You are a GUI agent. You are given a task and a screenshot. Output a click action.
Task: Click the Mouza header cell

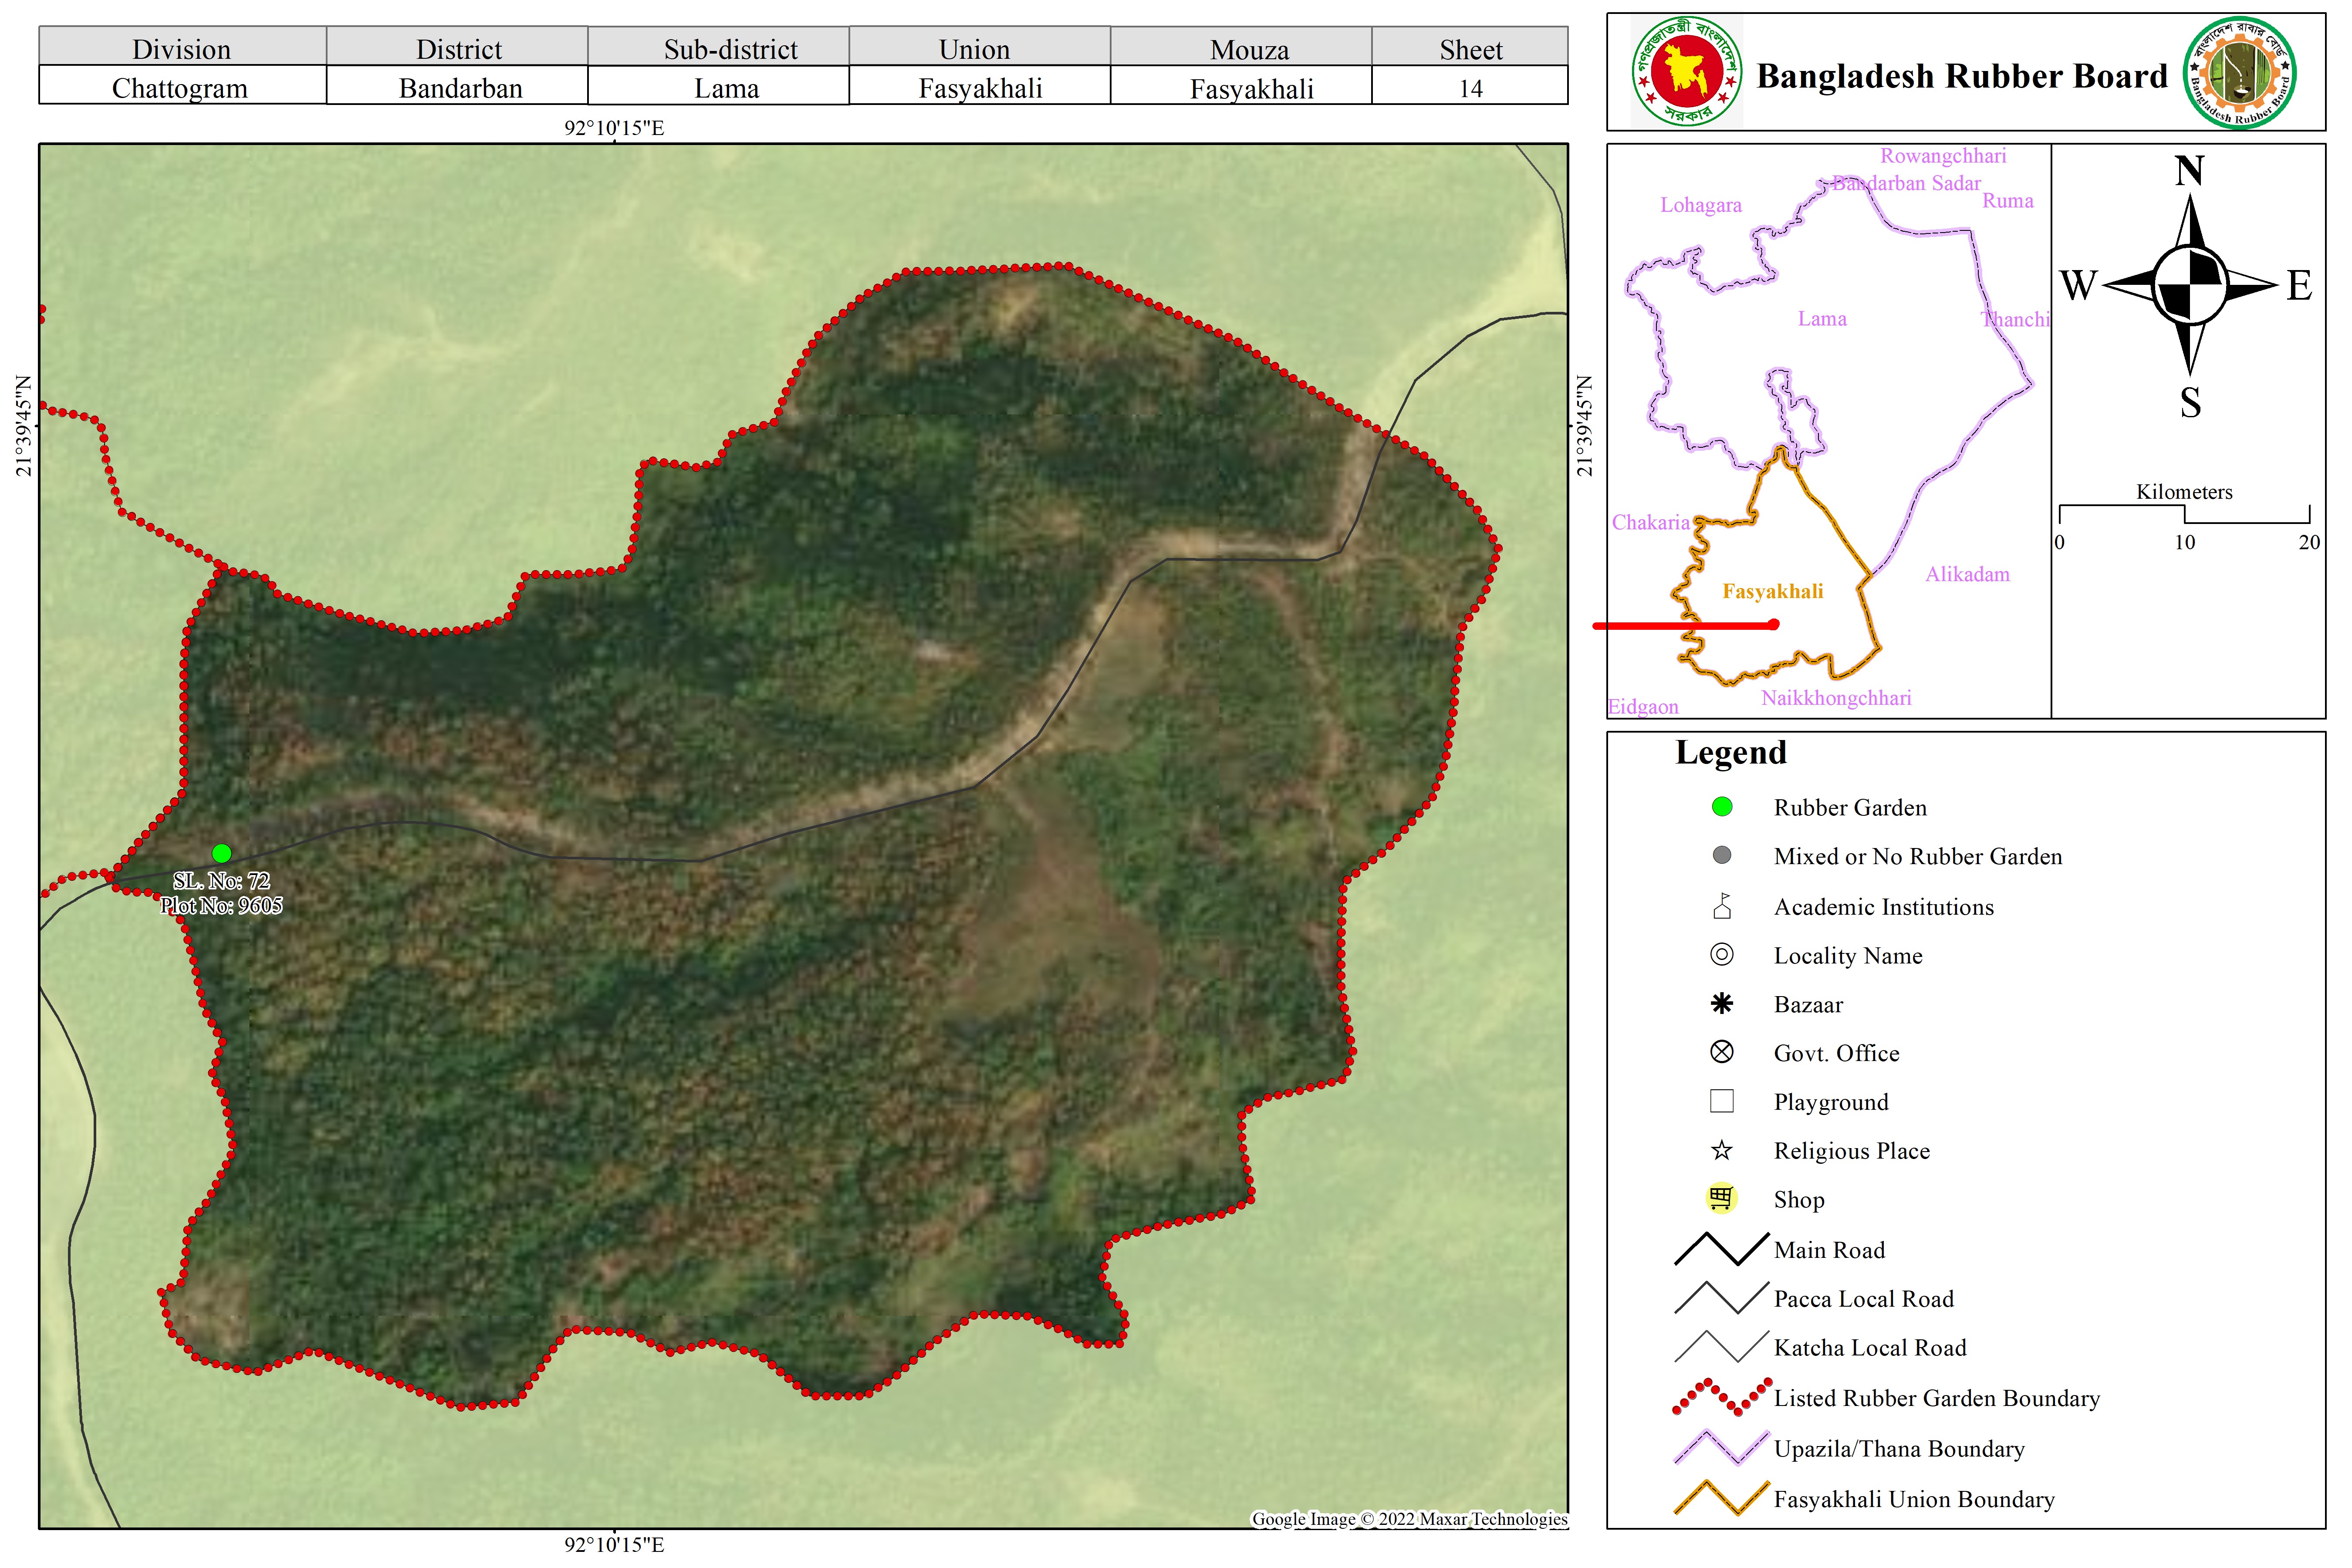coord(1249,49)
